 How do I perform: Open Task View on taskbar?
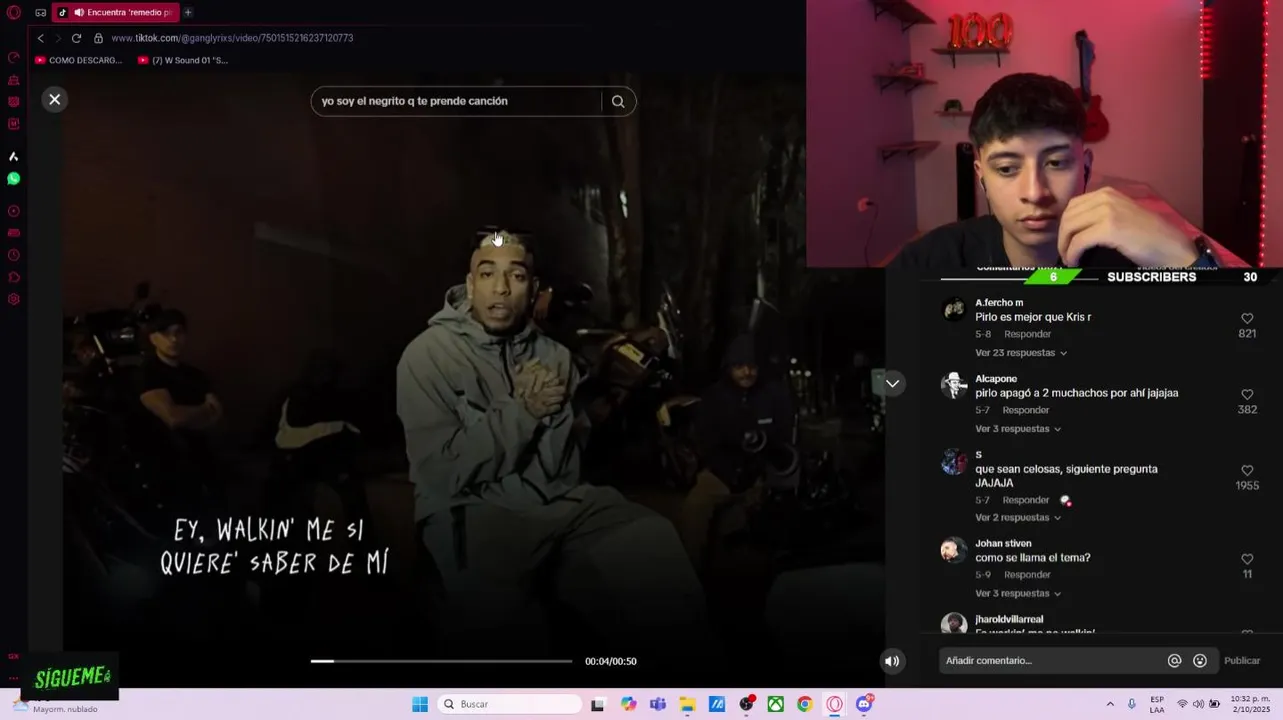click(598, 704)
